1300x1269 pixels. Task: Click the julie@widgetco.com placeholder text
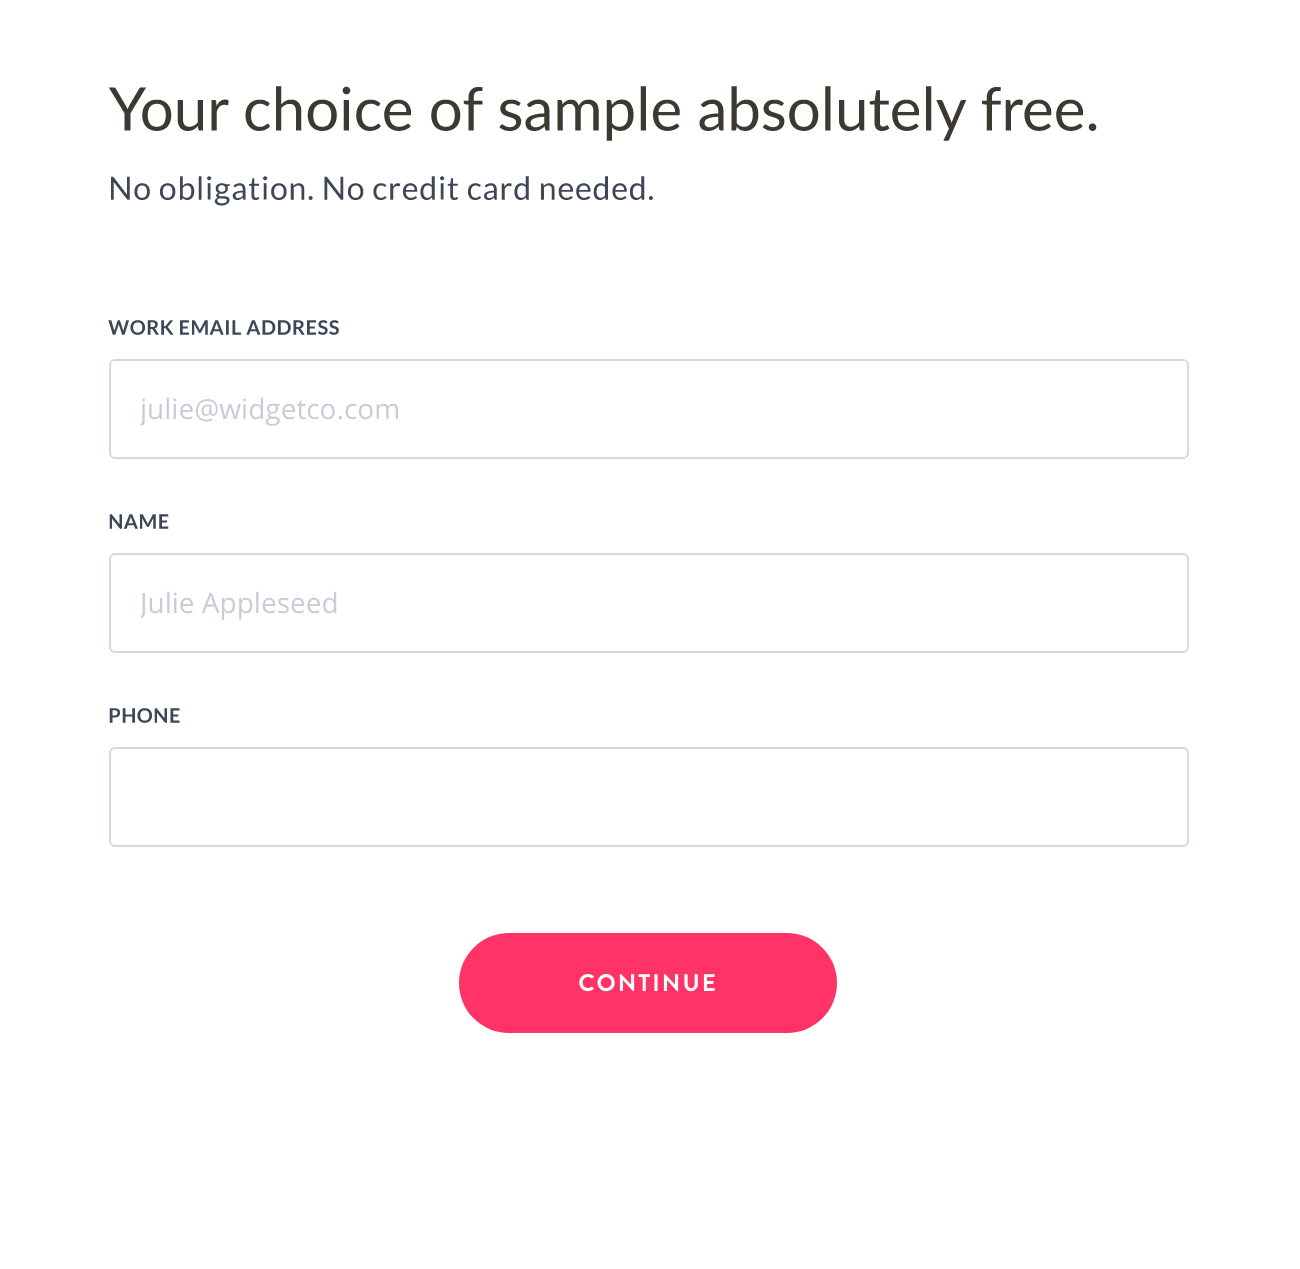[270, 409]
